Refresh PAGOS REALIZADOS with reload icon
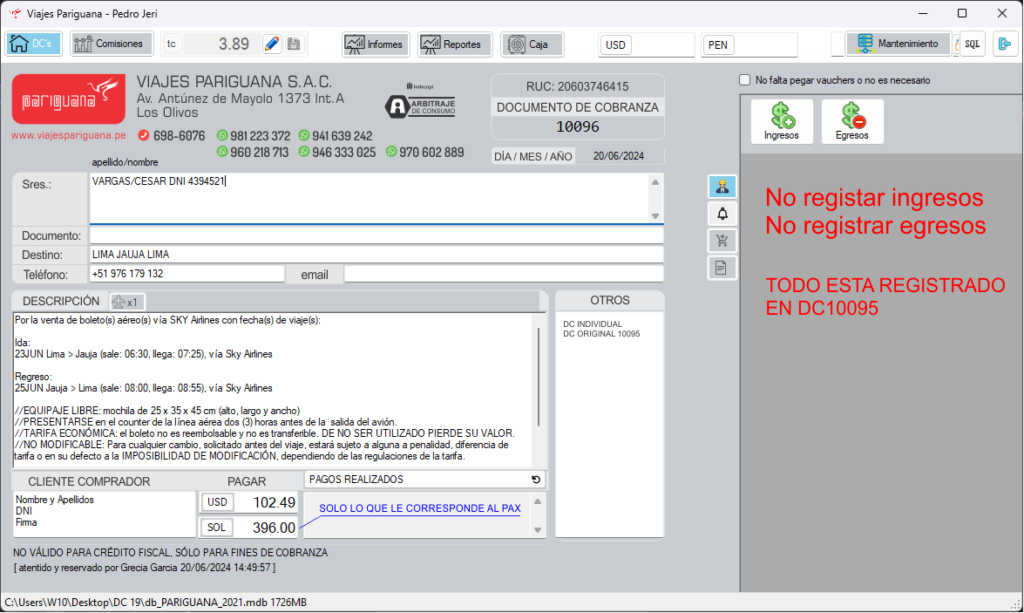This screenshot has width=1024, height=613. coord(536,480)
